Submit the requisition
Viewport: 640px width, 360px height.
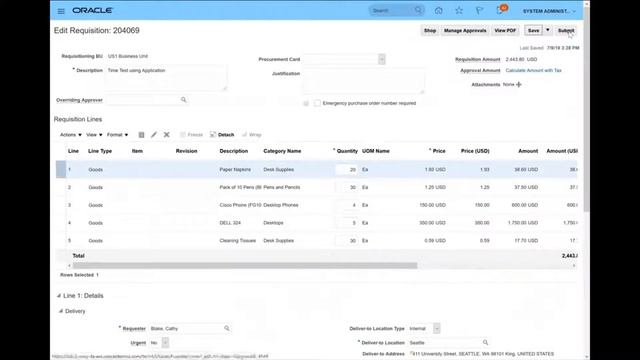(x=566, y=31)
